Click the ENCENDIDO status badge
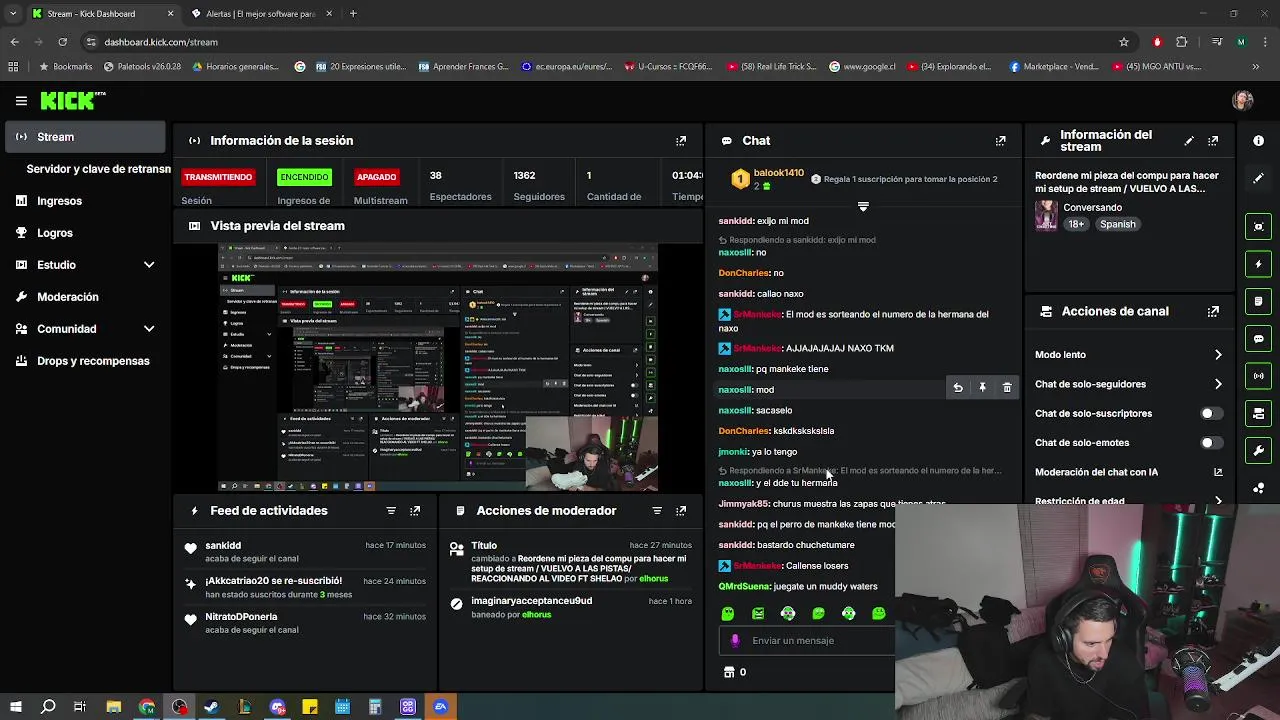 coord(304,177)
